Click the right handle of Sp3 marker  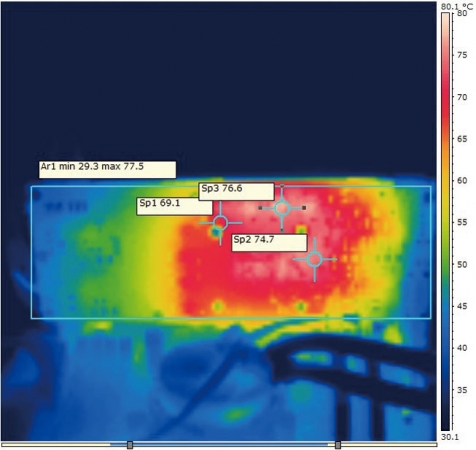coord(304,208)
